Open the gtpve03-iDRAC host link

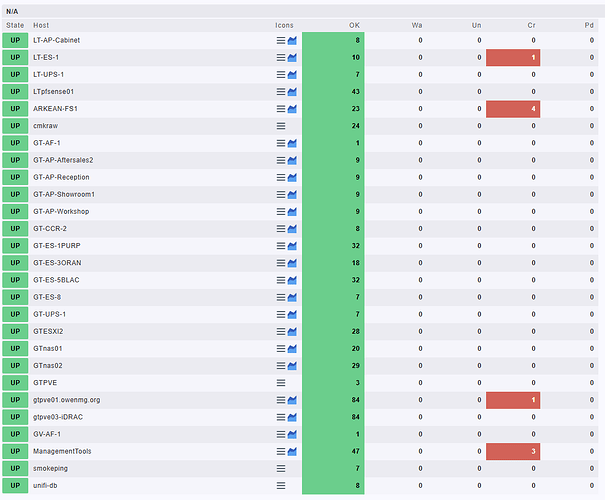(62, 417)
